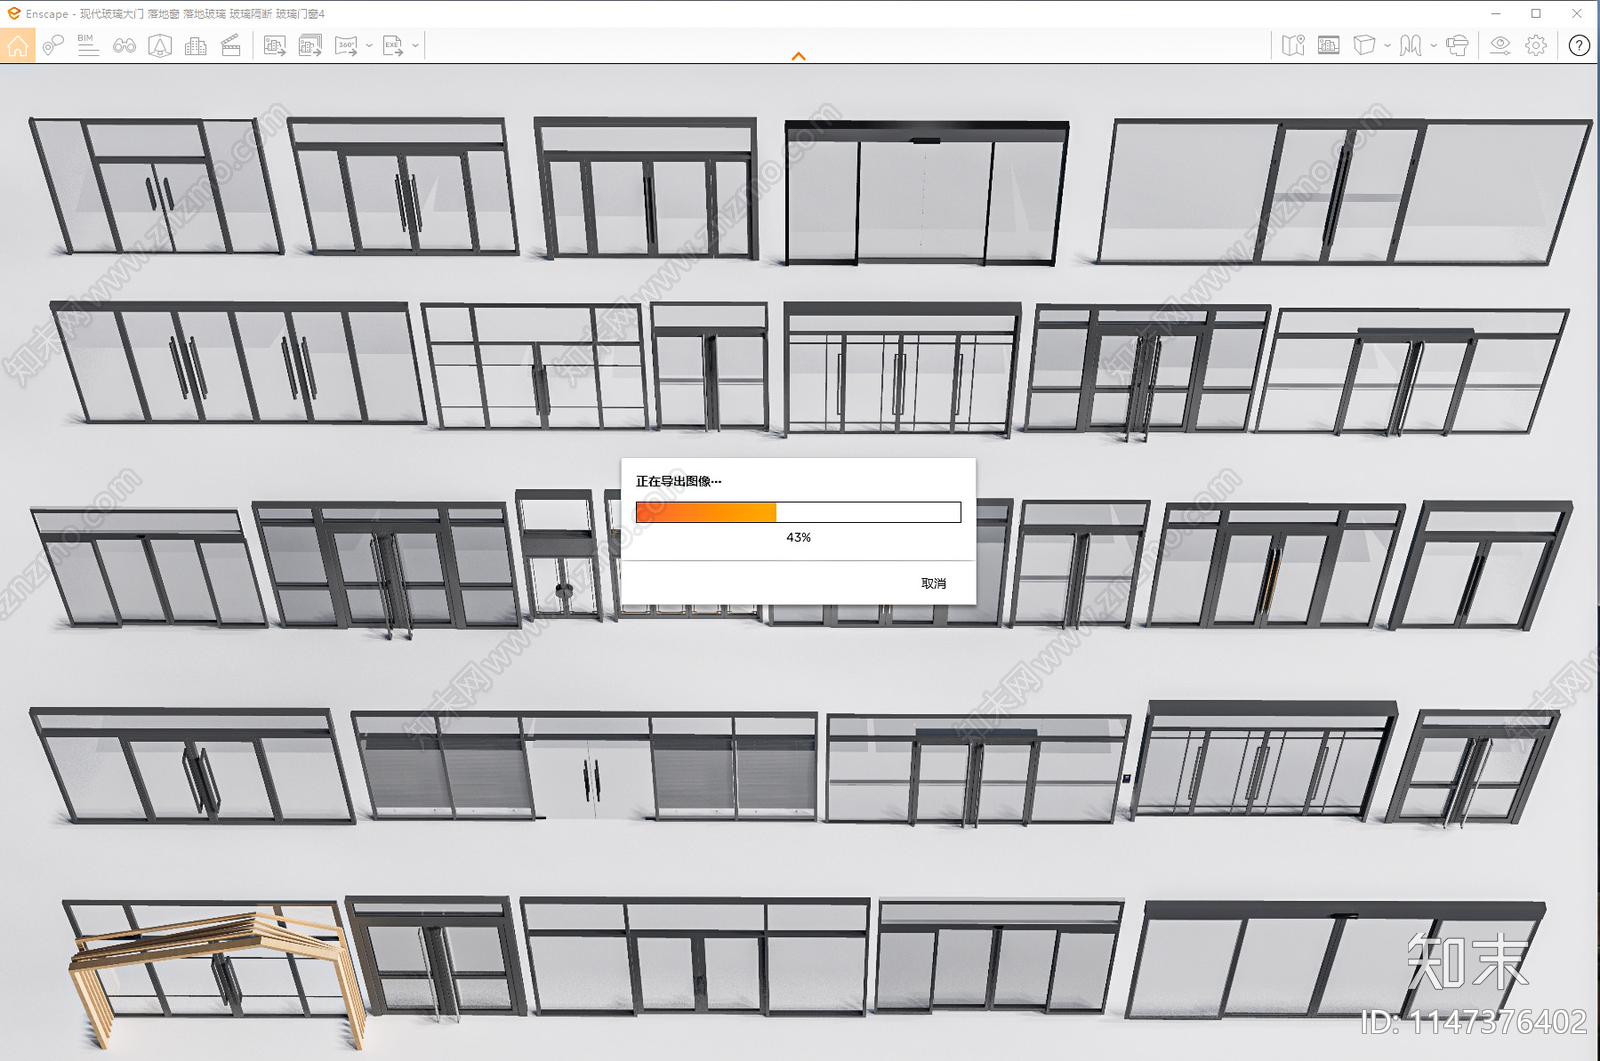
Task: Click the door model with roller shutters
Action: click(x=586, y=766)
